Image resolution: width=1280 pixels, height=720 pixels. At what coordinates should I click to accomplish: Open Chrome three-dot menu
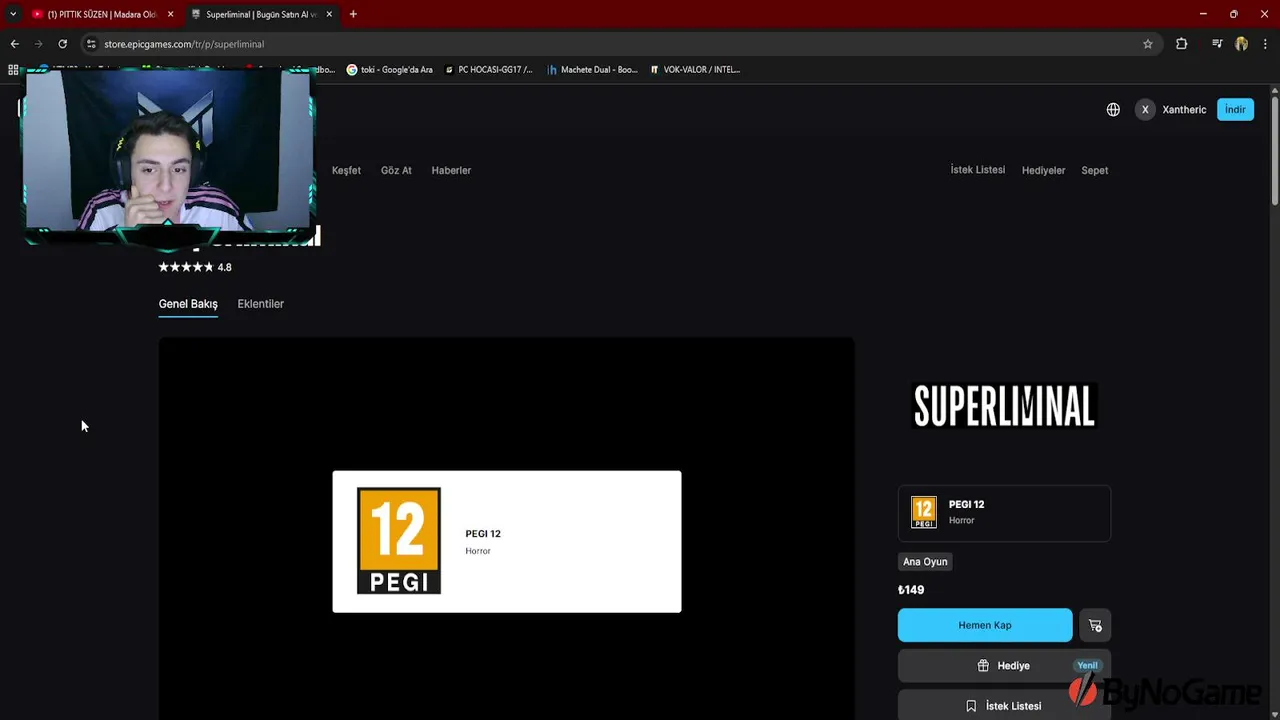tap(1265, 44)
